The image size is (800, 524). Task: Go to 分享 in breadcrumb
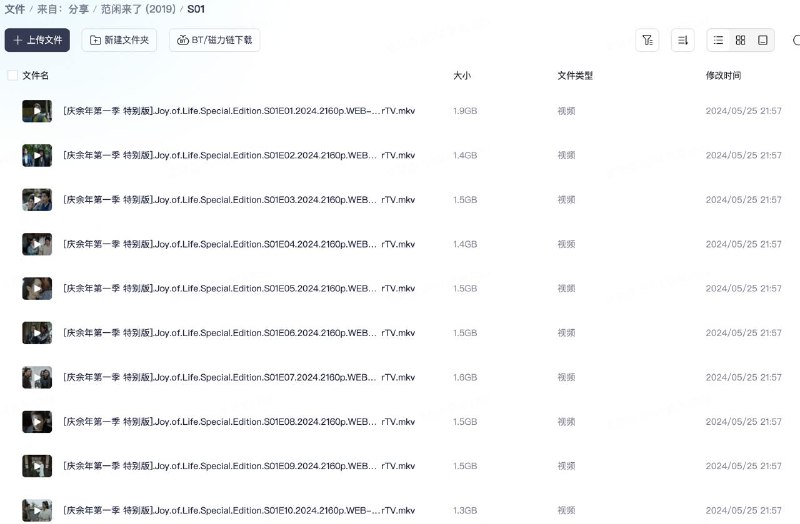(x=79, y=9)
